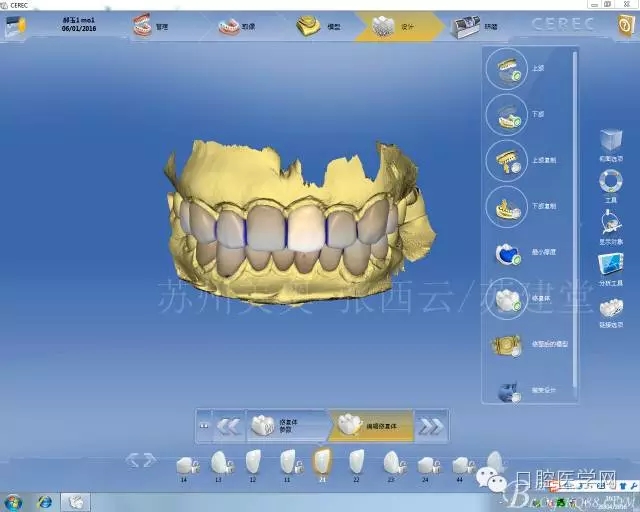Open the CEREC system menu at top-left
This screenshot has height=512, width=640.
[x=14, y=27]
